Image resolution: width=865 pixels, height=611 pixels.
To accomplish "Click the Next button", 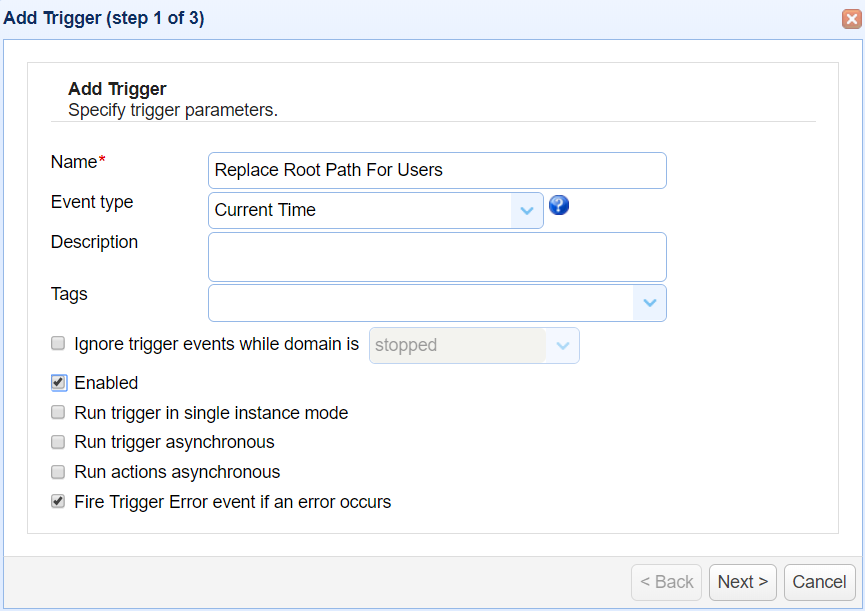I will pyautogui.click(x=742, y=581).
